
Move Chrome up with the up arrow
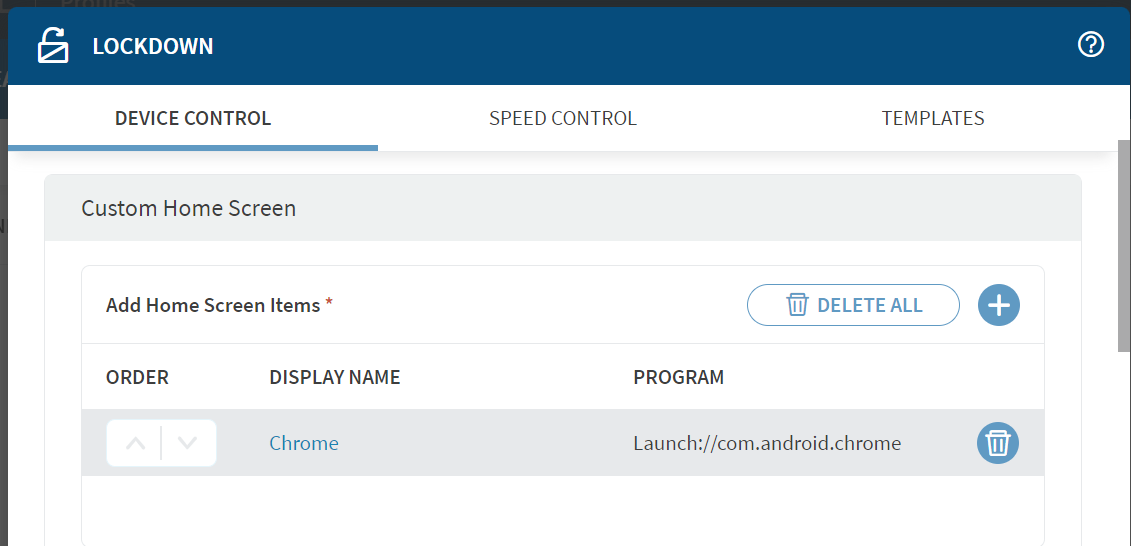click(135, 443)
